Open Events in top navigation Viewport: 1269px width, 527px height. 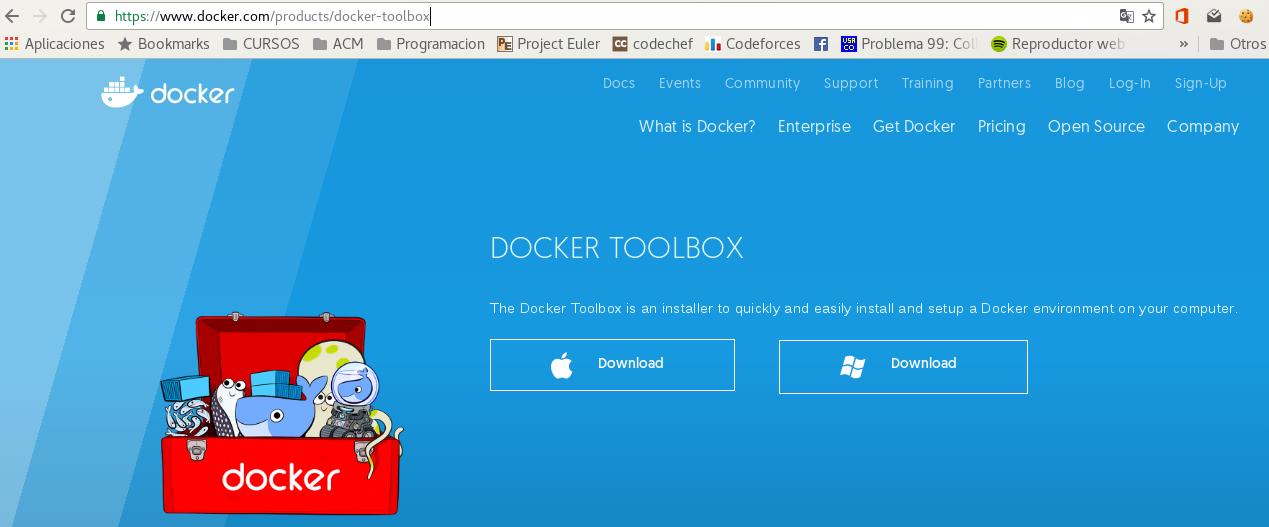680,83
